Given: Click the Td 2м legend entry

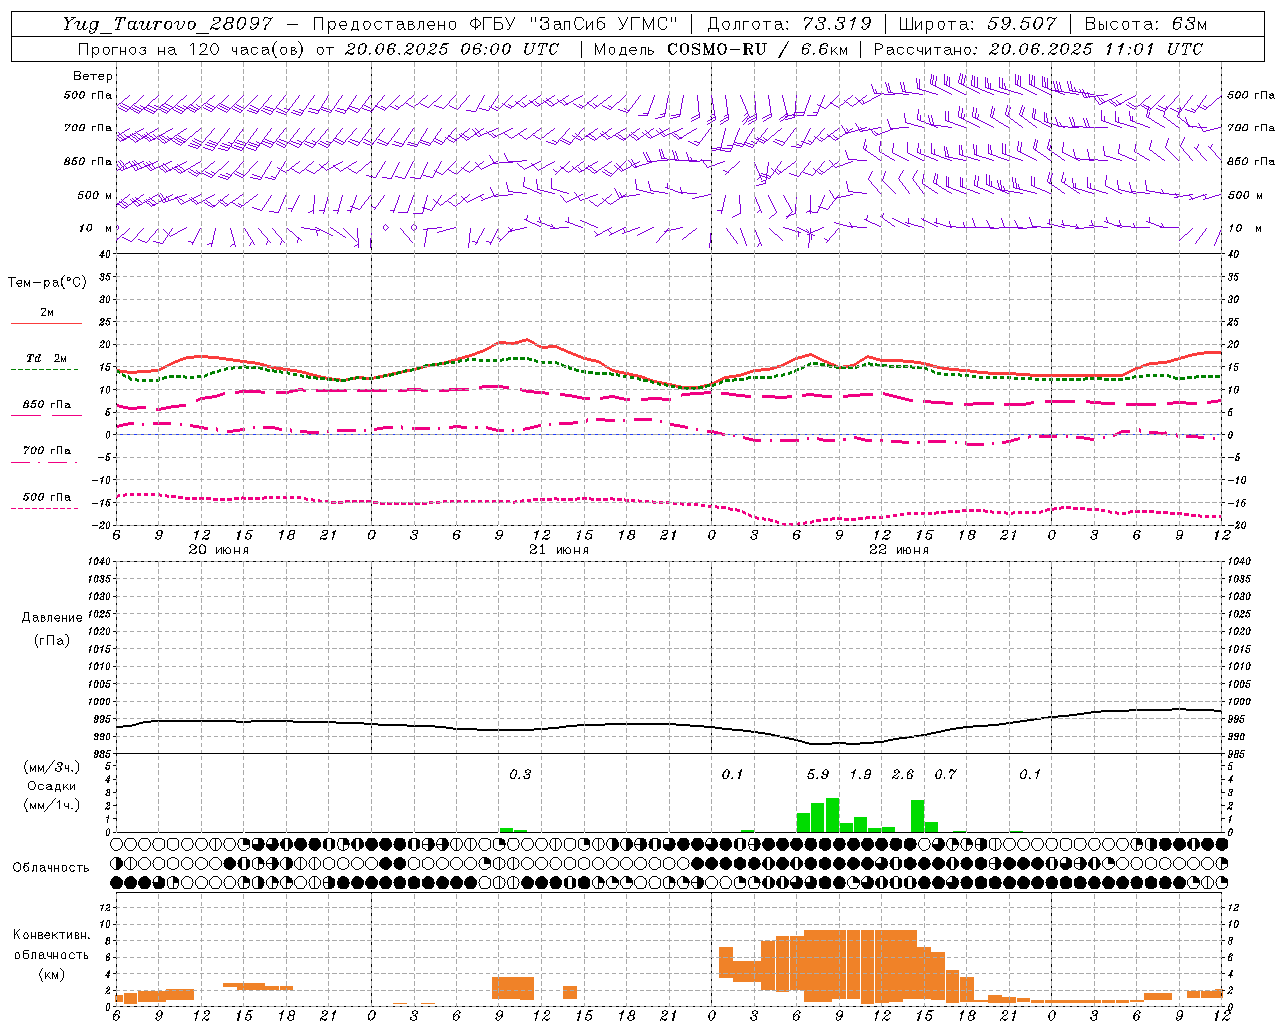Looking at the screenshot, I should tap(46, 363).
